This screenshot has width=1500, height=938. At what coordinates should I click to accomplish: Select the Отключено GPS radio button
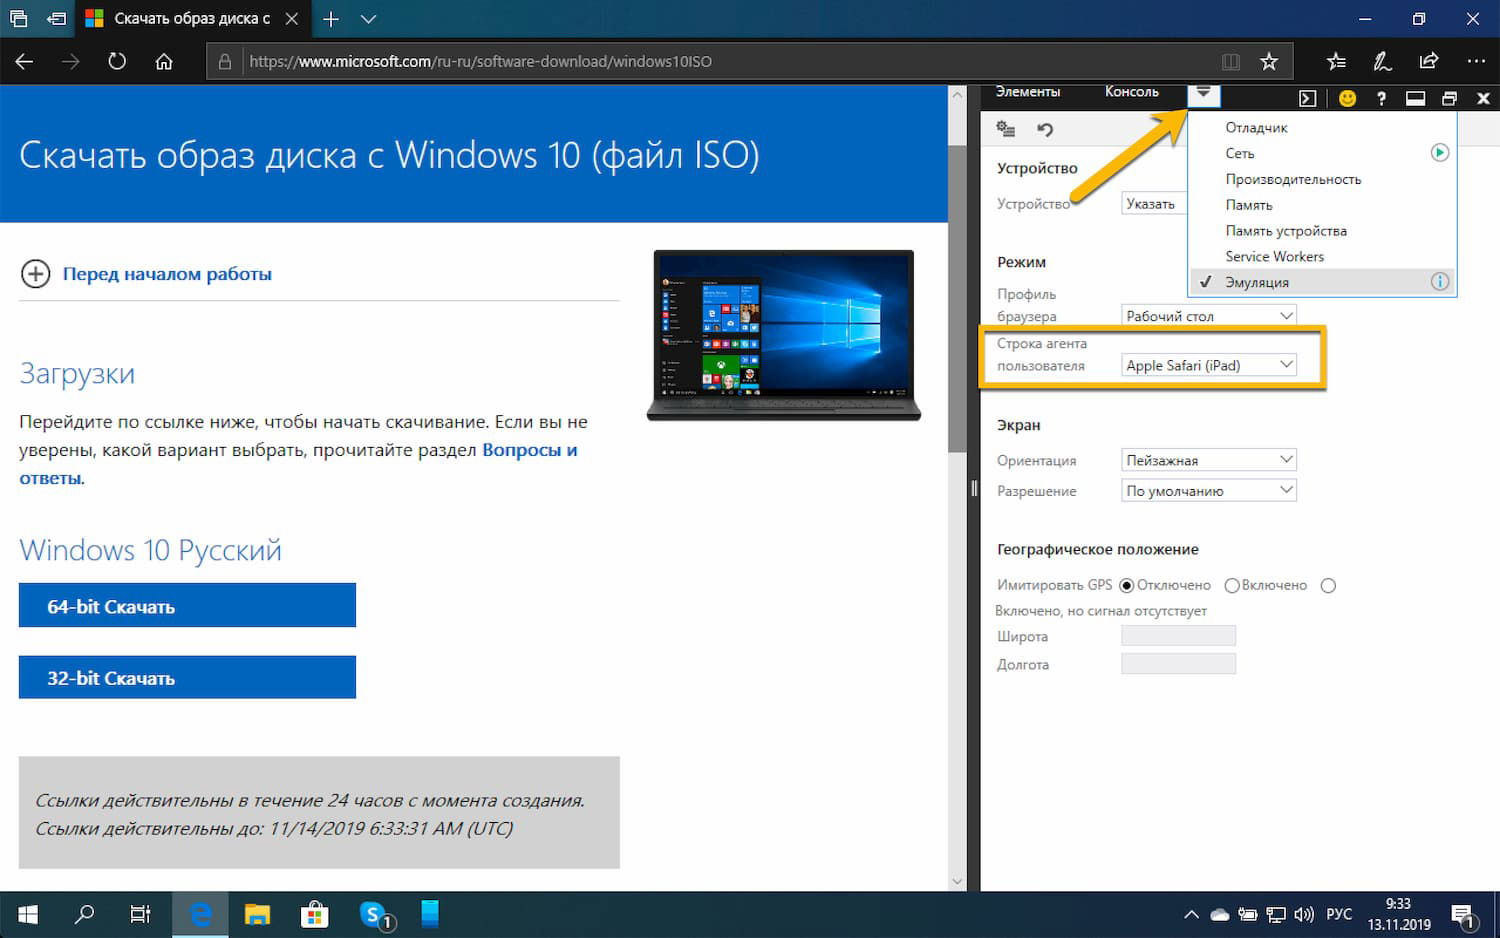[1128, 585]
